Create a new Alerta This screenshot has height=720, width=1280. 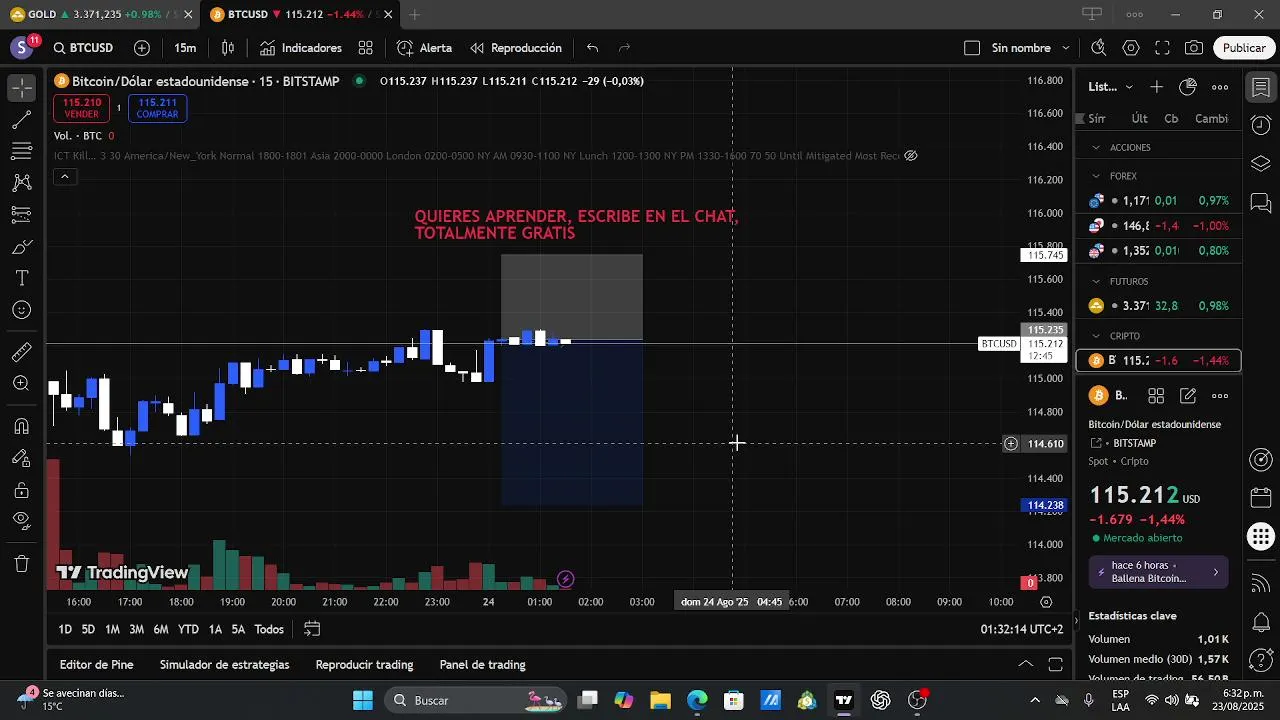click(424, 48)
